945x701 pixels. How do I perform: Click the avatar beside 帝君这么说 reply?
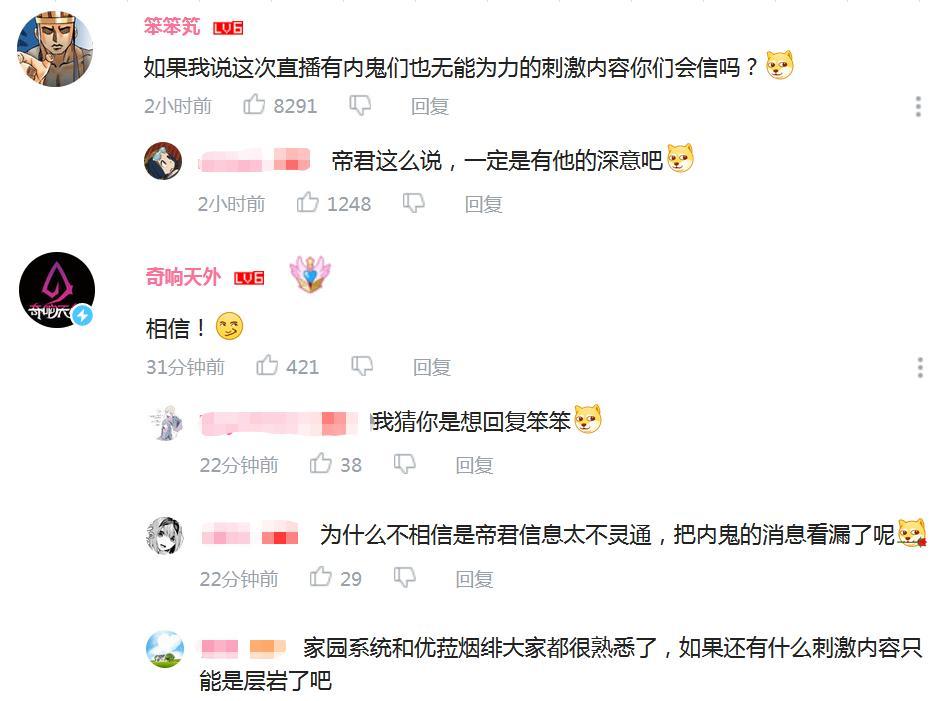point(163,161)
